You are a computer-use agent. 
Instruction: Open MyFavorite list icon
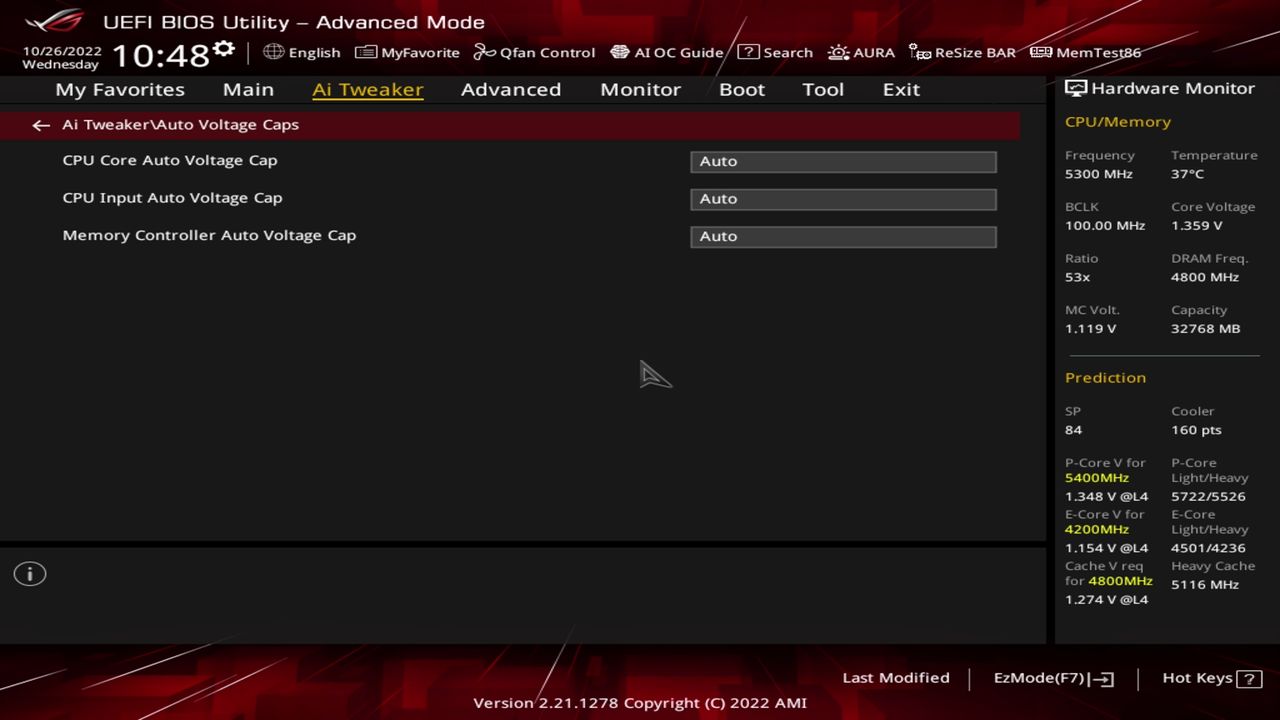point(366,52)
